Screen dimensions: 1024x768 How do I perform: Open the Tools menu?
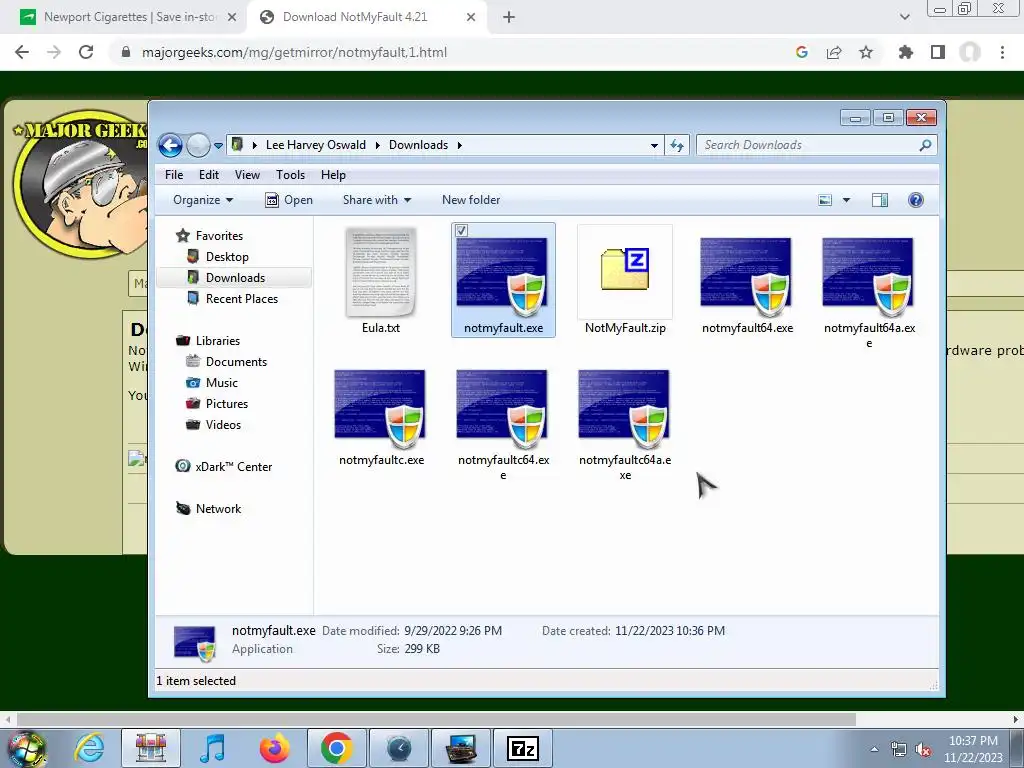(290, 175)
